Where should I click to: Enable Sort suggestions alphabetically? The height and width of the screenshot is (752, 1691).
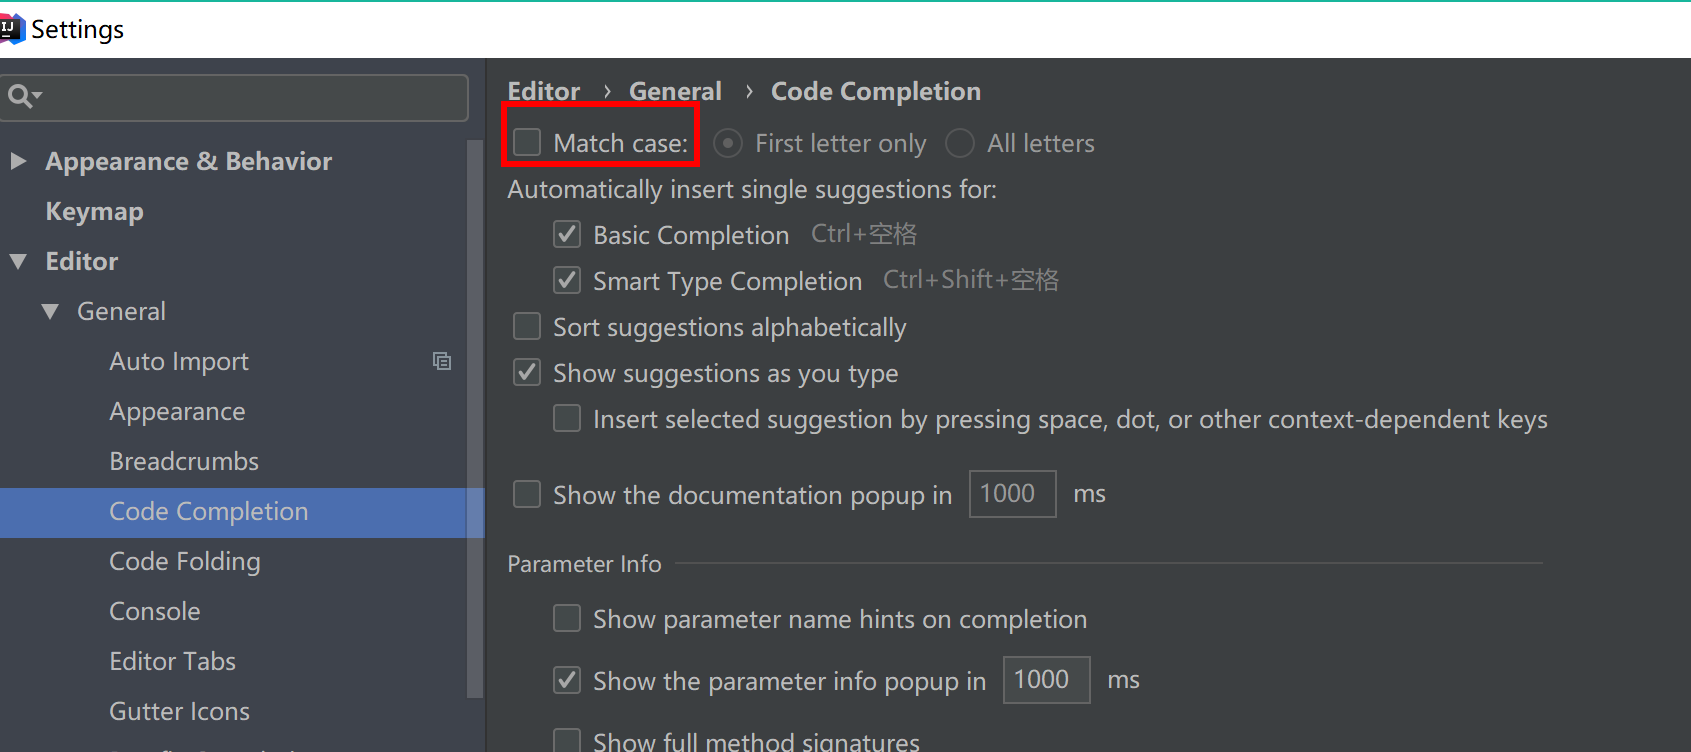[x=526, y=326]
